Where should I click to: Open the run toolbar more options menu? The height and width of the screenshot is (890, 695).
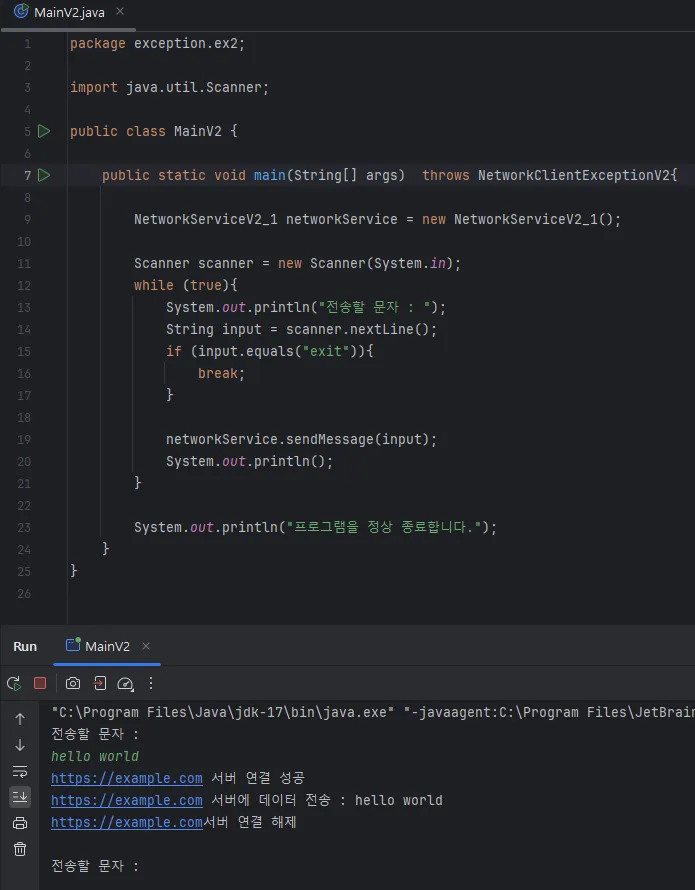pos(151,683)
